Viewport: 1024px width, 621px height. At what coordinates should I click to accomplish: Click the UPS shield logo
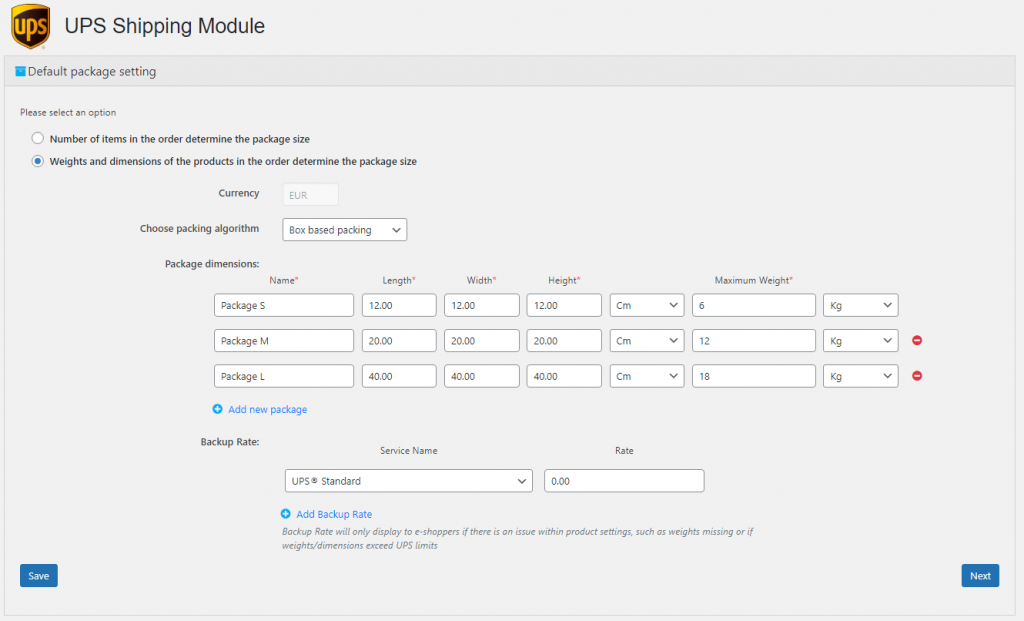coord(30,25)
